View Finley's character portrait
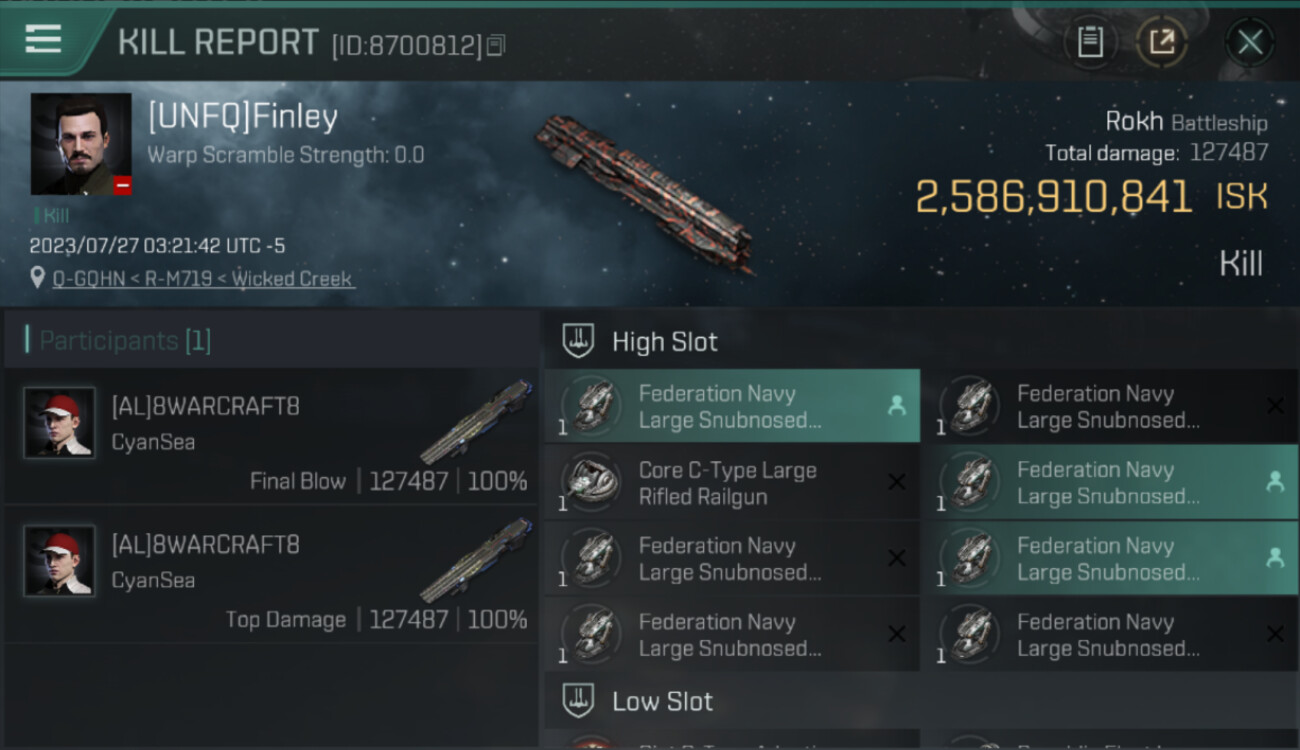The width and height of the screenshot is (1300, 750). coord(81,144)
